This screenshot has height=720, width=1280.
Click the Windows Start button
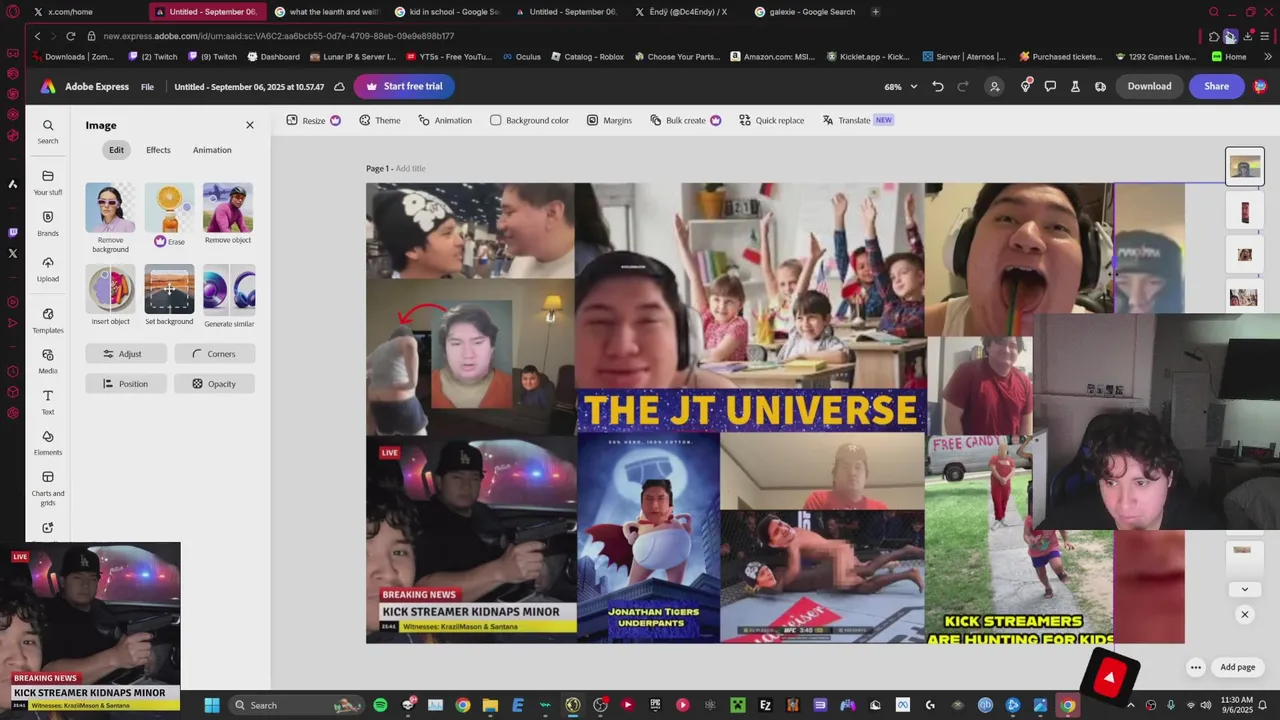tap(212, 705)
